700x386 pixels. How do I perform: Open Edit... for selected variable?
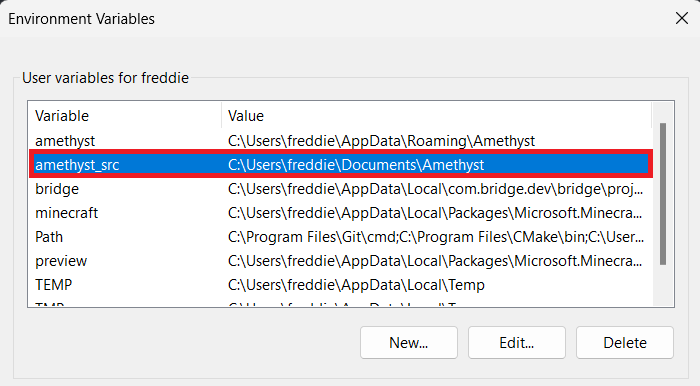tap(517, 343)
